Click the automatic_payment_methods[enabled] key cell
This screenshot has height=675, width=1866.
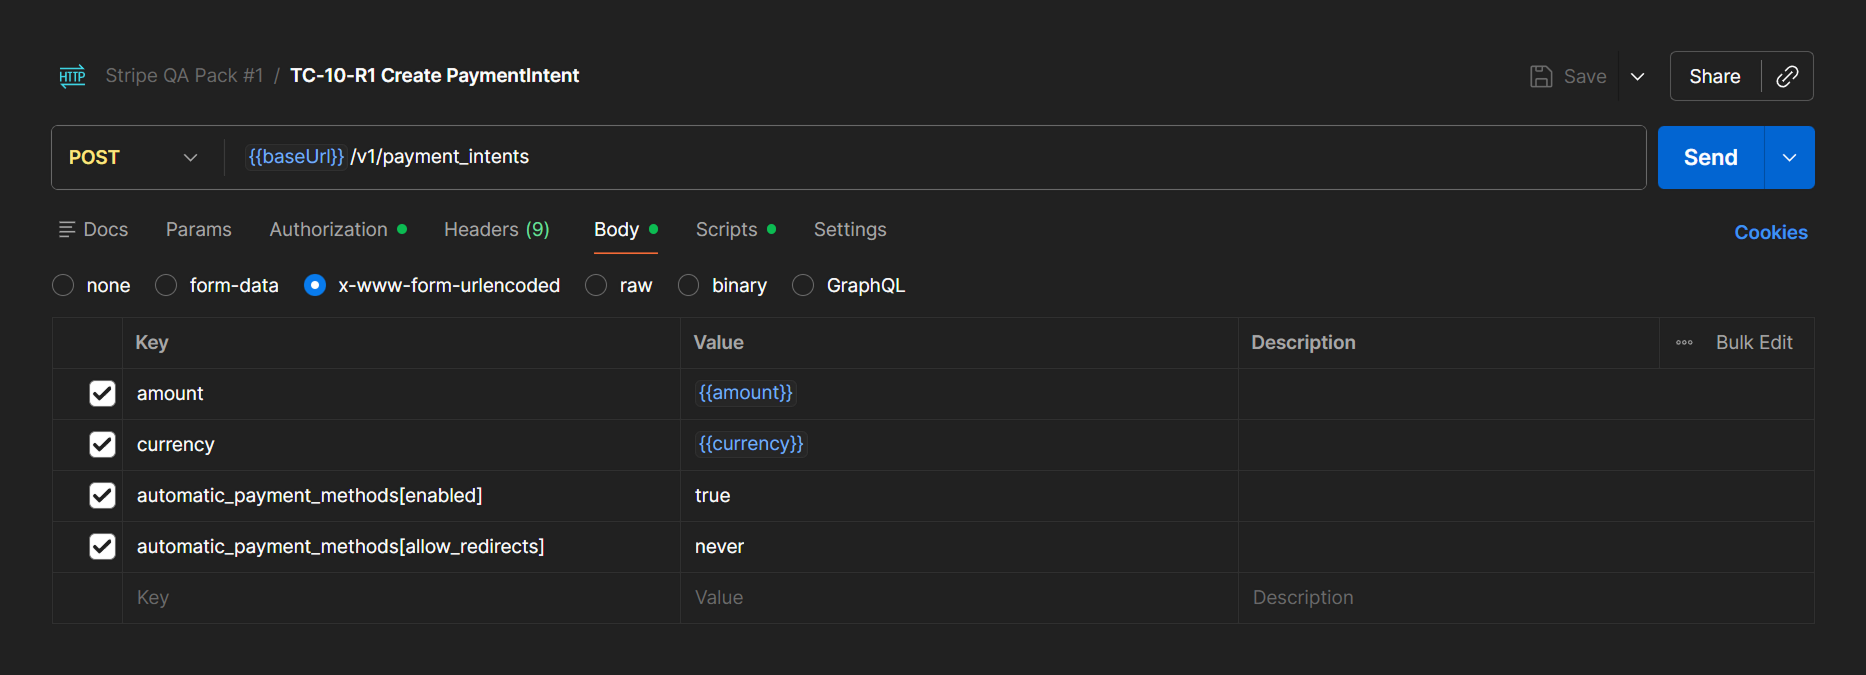[x=401, y=496]
